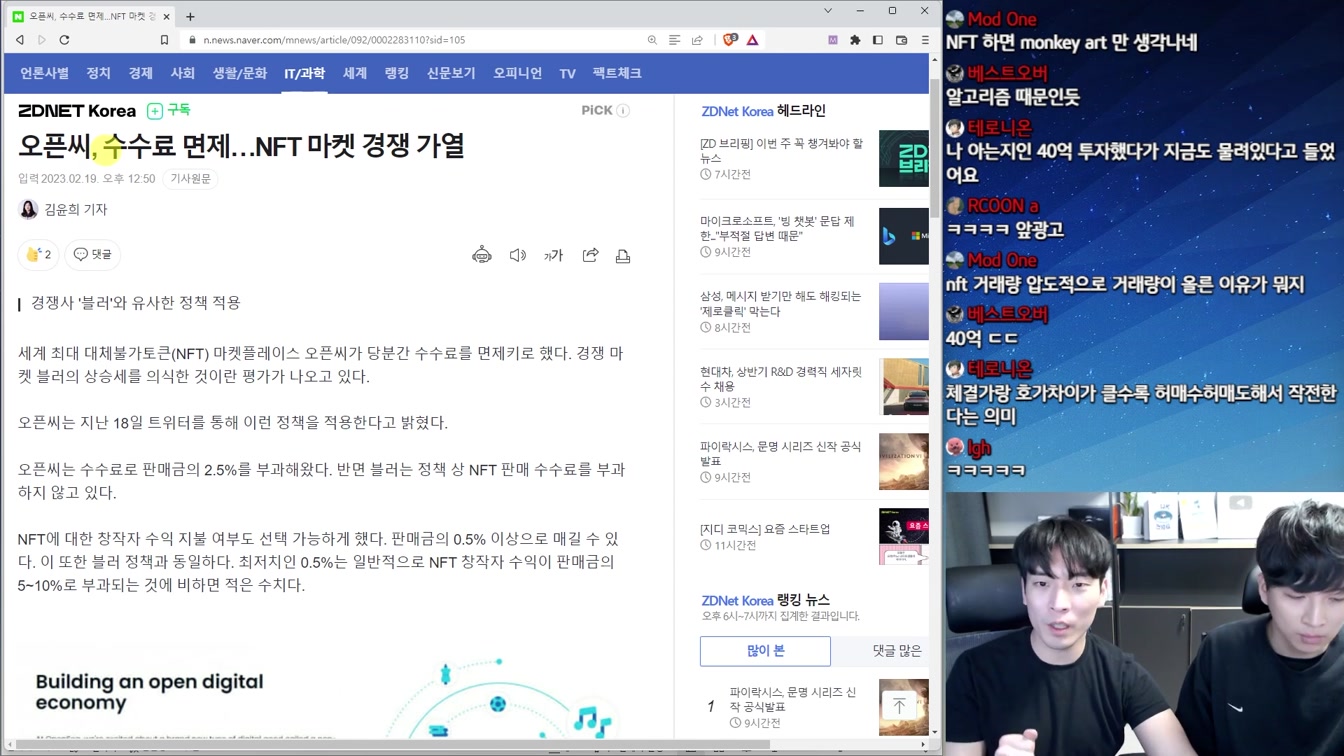Bookmark this page via bookmark icon

pyautogui.click(x=164, y=40)
